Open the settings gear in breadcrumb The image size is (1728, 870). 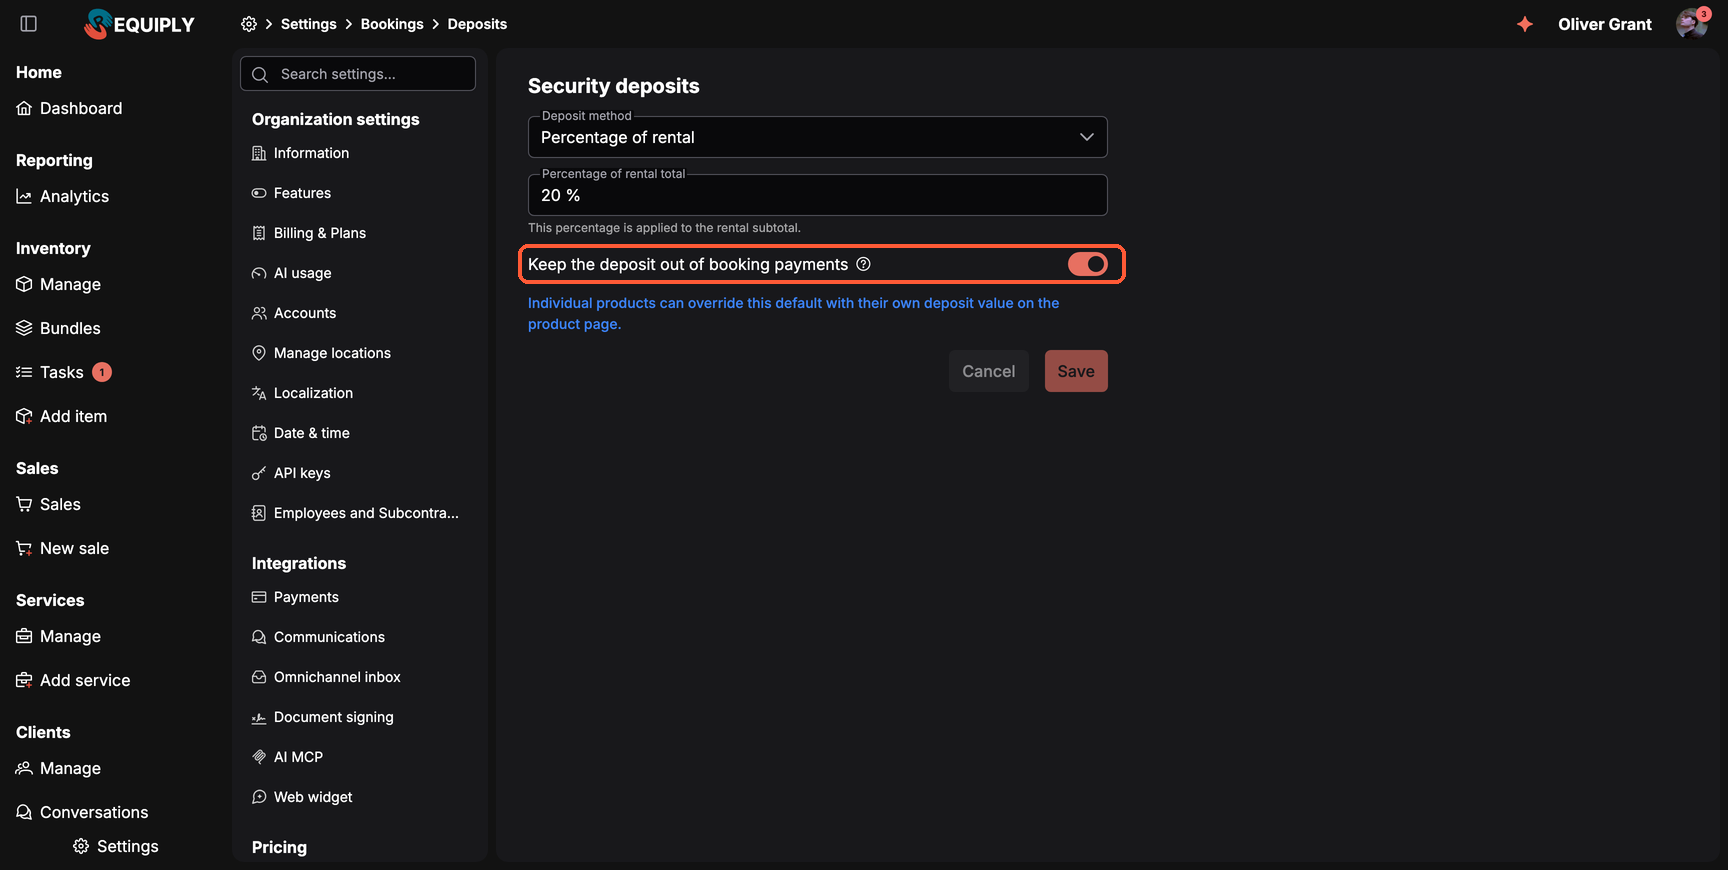point(249,24)
